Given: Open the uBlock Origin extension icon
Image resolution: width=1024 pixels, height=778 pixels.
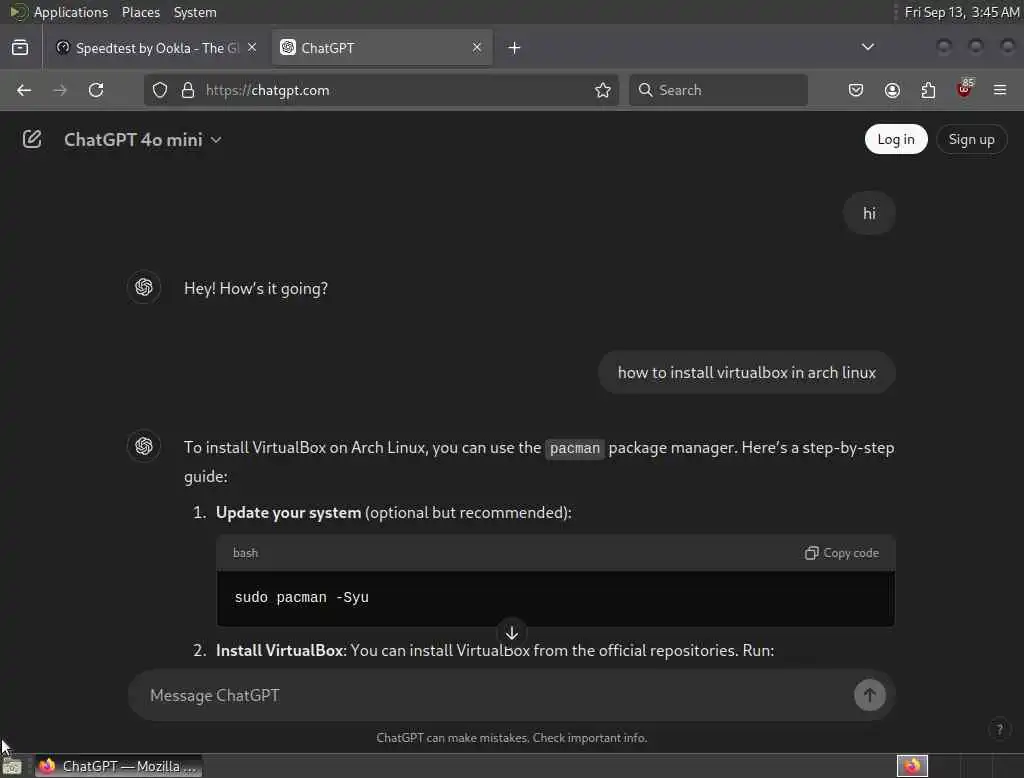Looking at the screenshot, I should pyautogui.click(x=965, y=89).
